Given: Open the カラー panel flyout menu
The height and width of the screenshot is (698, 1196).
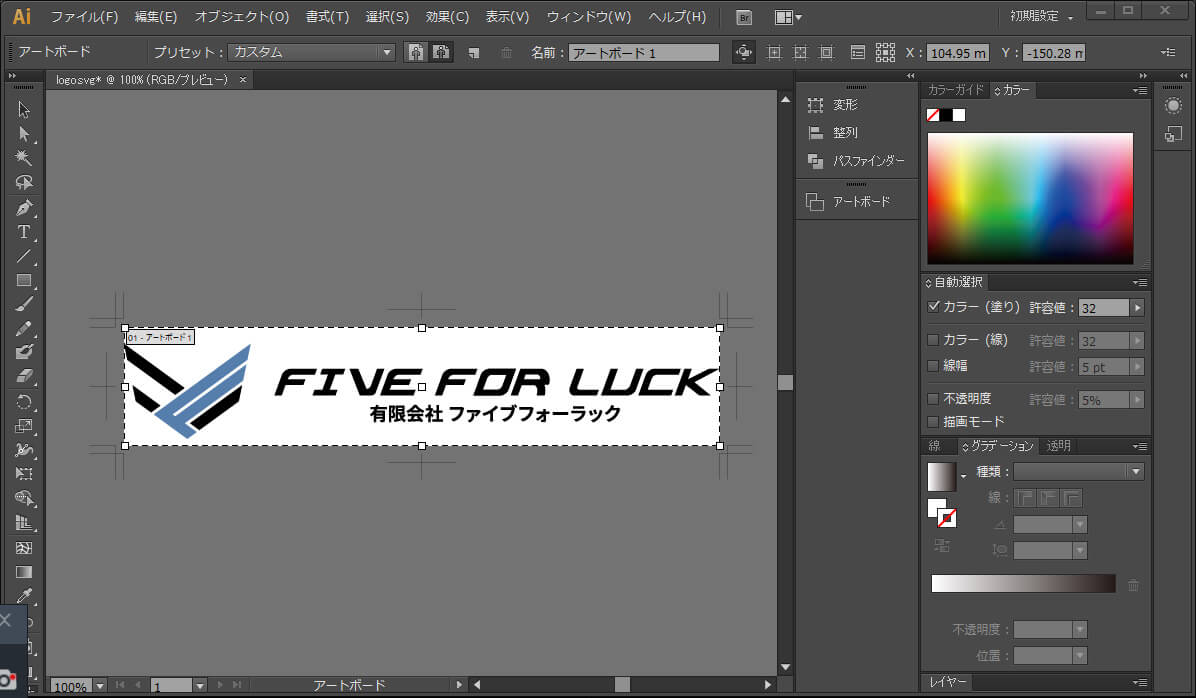Looking at the screenshot, I should click(1140, 90).
